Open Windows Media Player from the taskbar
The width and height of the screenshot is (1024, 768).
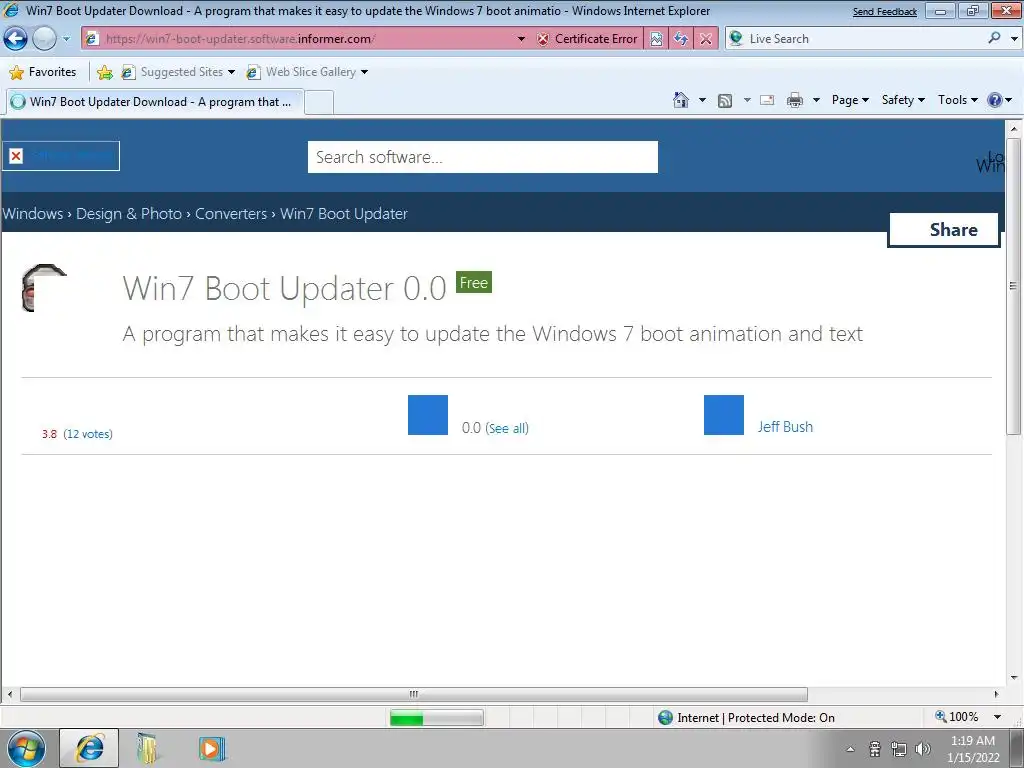(x=212, y=748)
